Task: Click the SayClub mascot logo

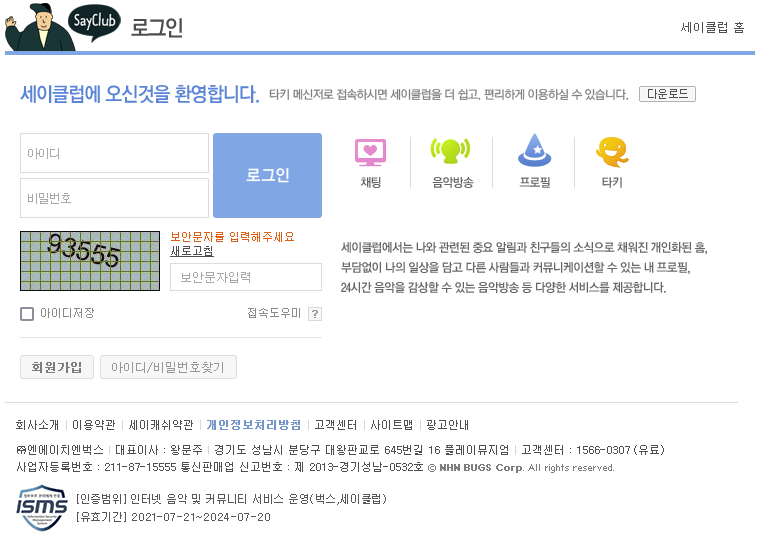Action: 63,26
